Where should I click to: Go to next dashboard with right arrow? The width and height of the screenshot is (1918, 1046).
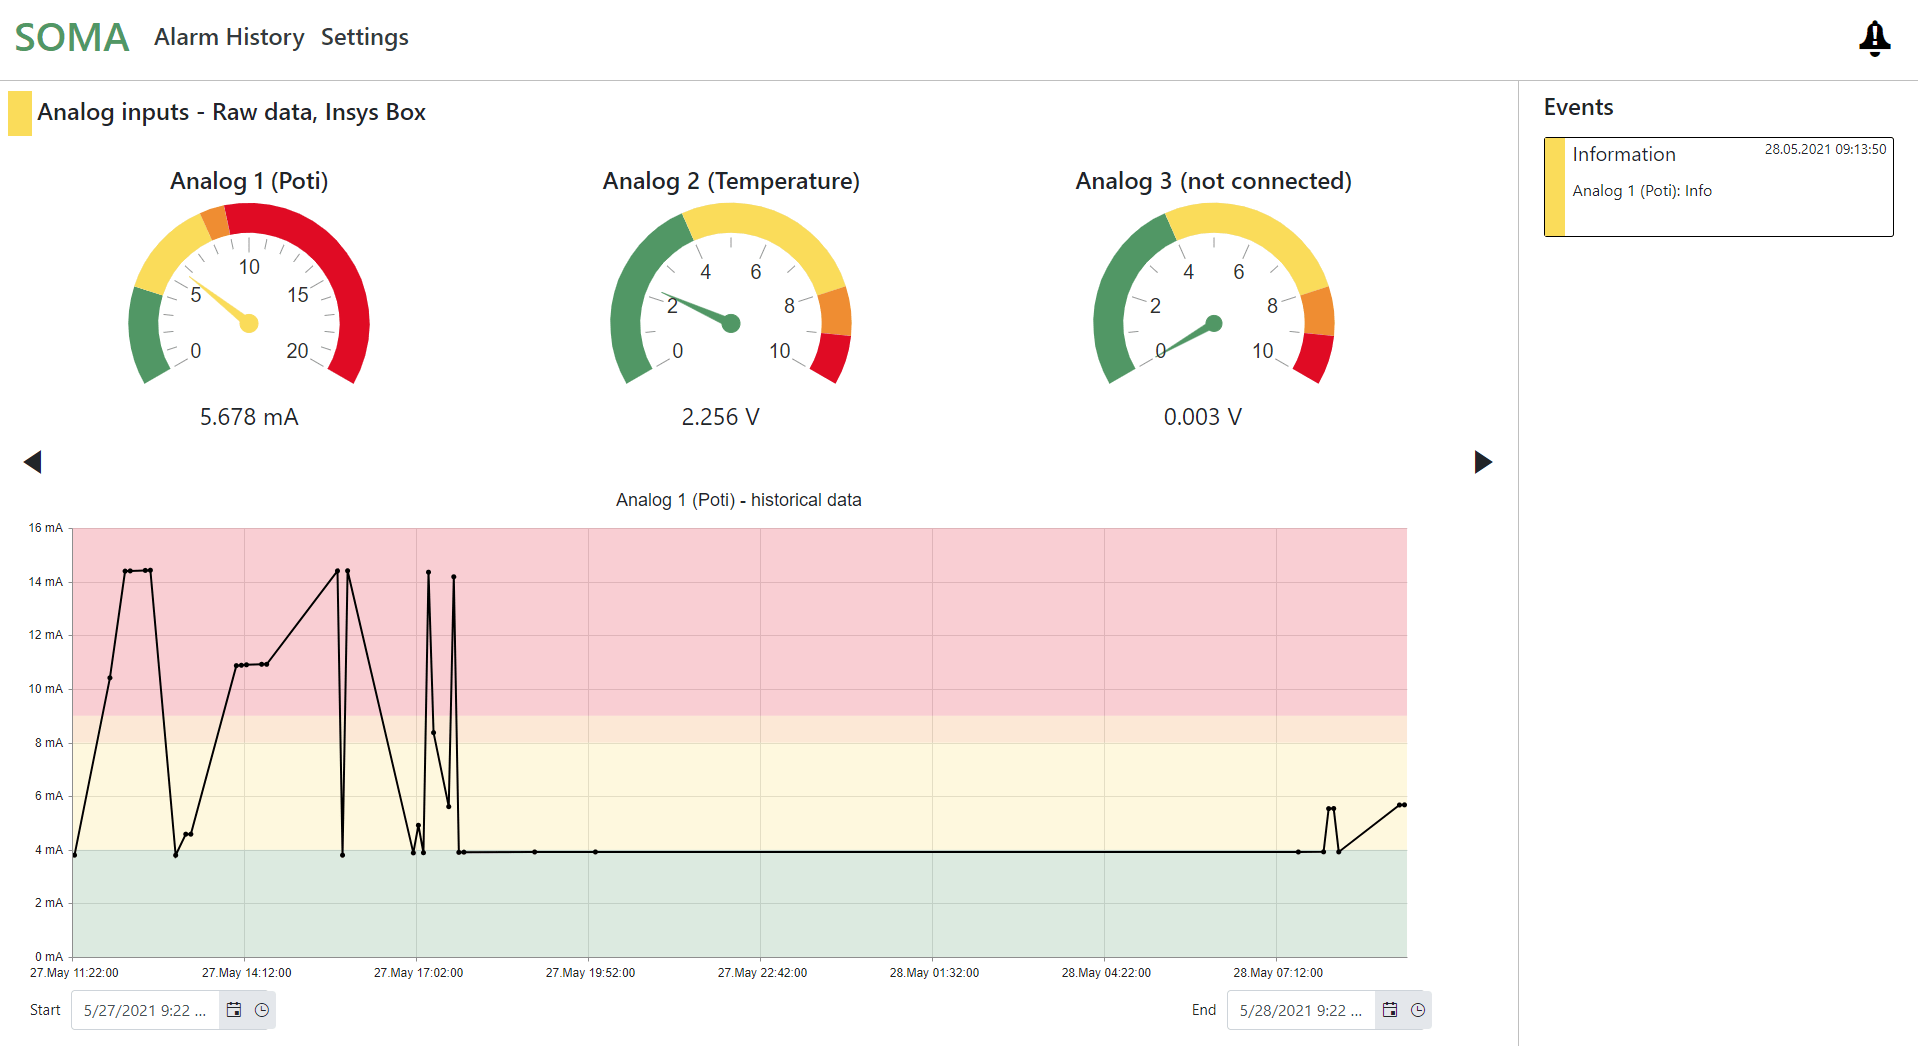click(1483, 461)
